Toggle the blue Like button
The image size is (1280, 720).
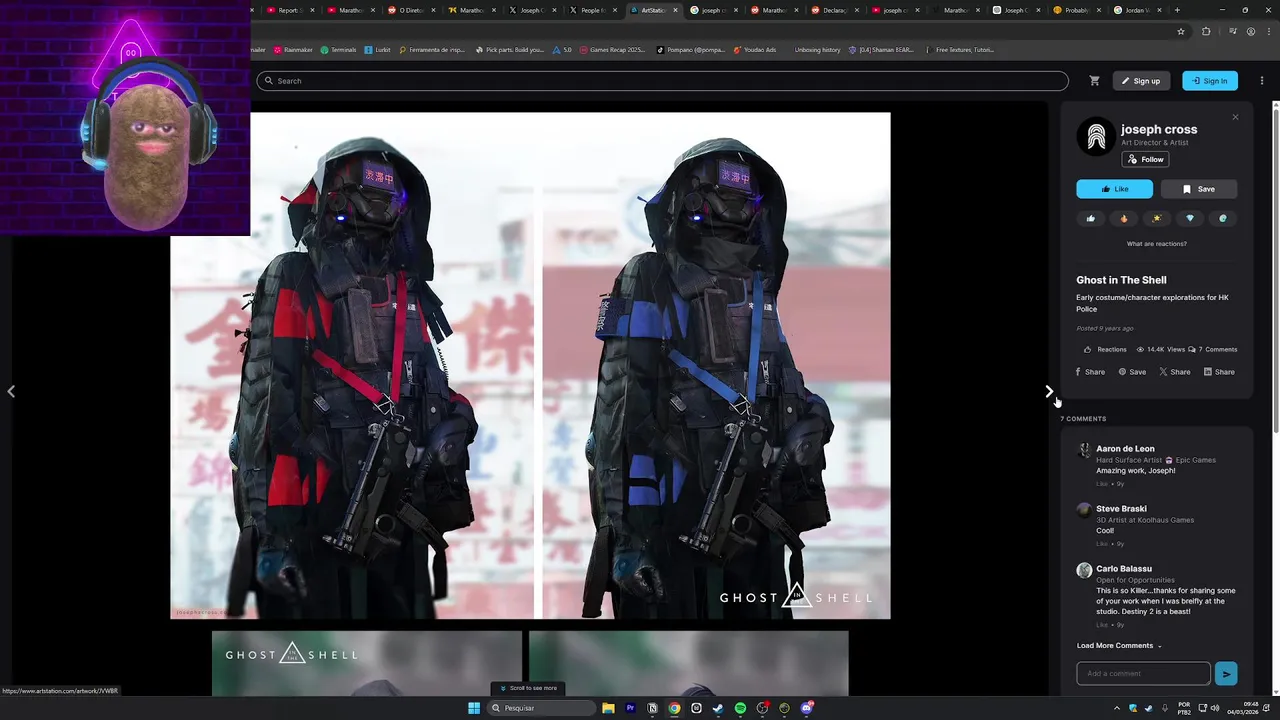click(1114, 189)
